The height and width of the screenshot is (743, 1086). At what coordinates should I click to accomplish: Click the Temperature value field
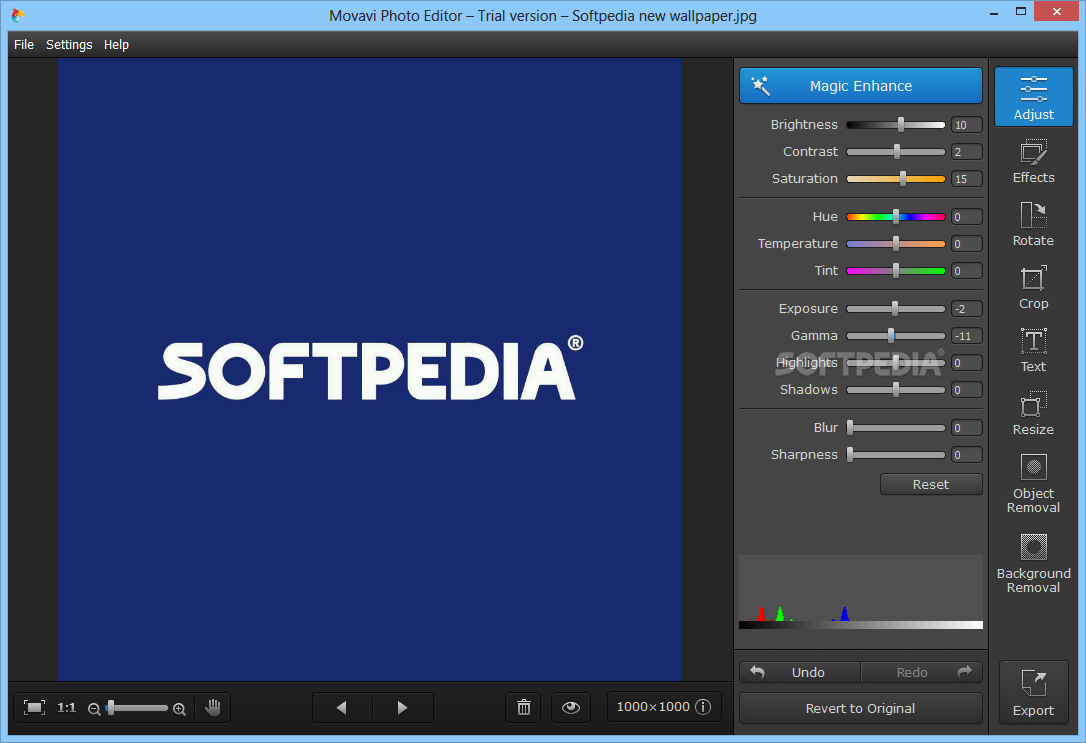(x=967, y=244)
